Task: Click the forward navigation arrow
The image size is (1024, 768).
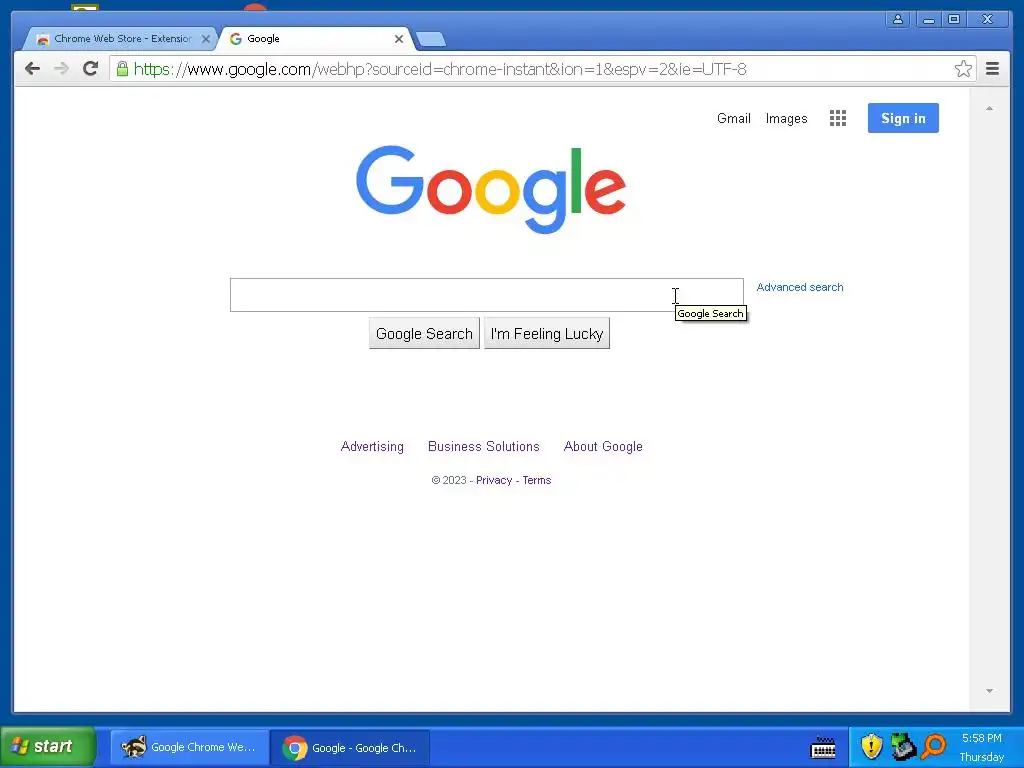Action: click(x=61, y=69)
